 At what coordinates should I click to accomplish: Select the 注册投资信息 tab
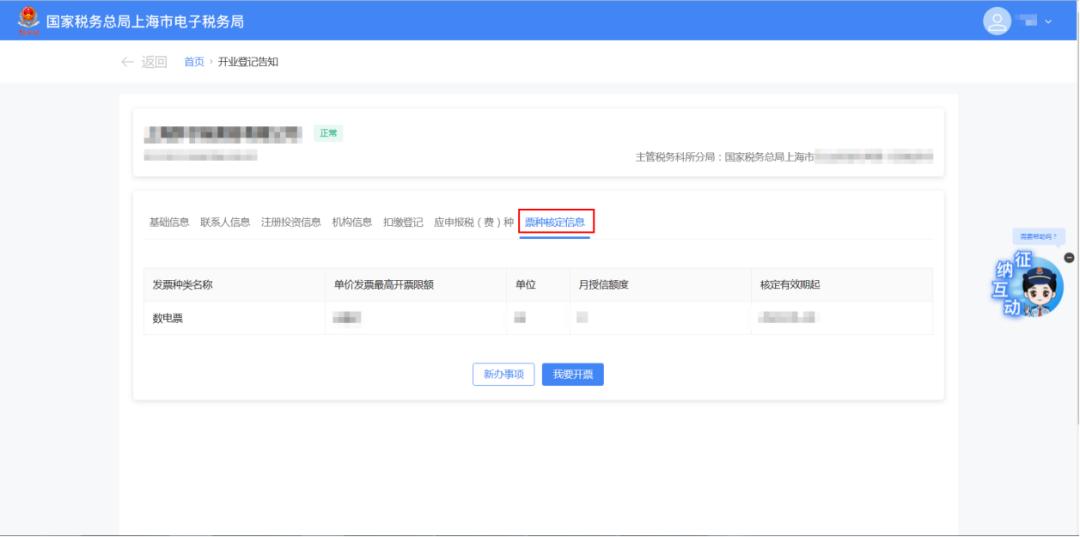click(291, 222)
